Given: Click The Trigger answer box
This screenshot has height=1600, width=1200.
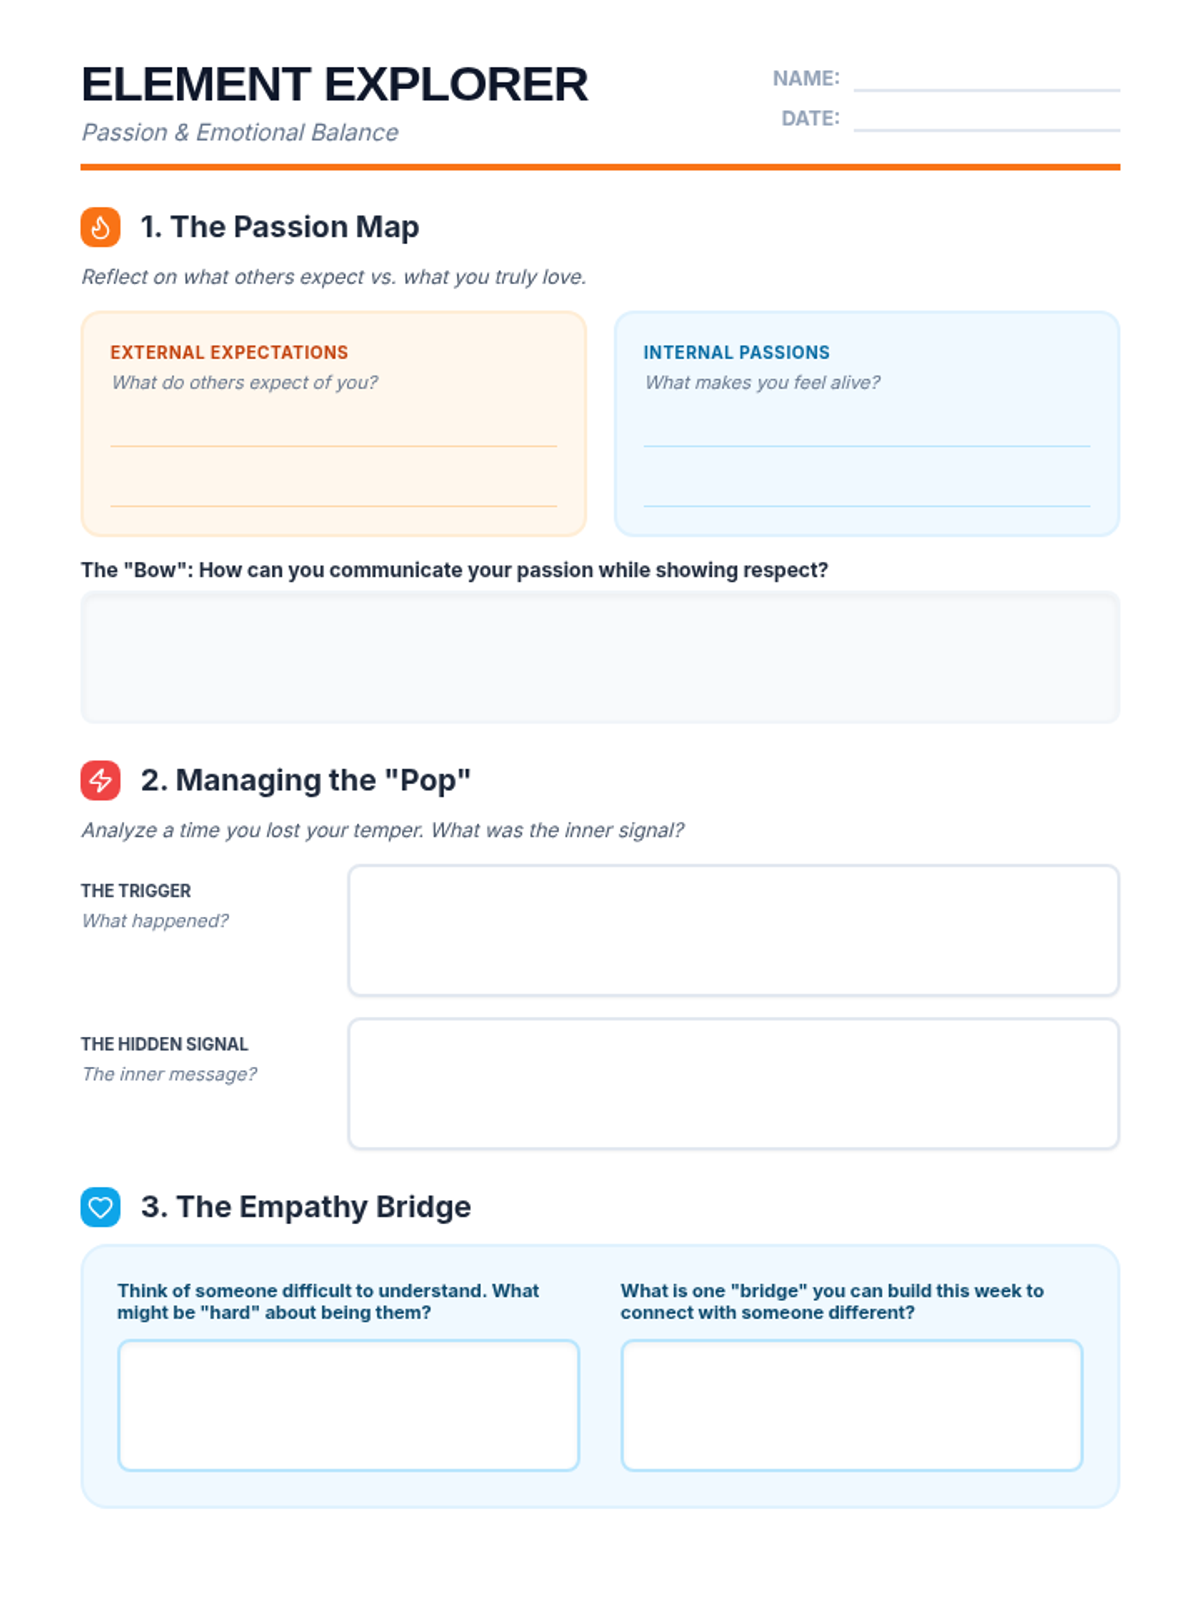Looking at the screenshot, I should tap(733, 930).
